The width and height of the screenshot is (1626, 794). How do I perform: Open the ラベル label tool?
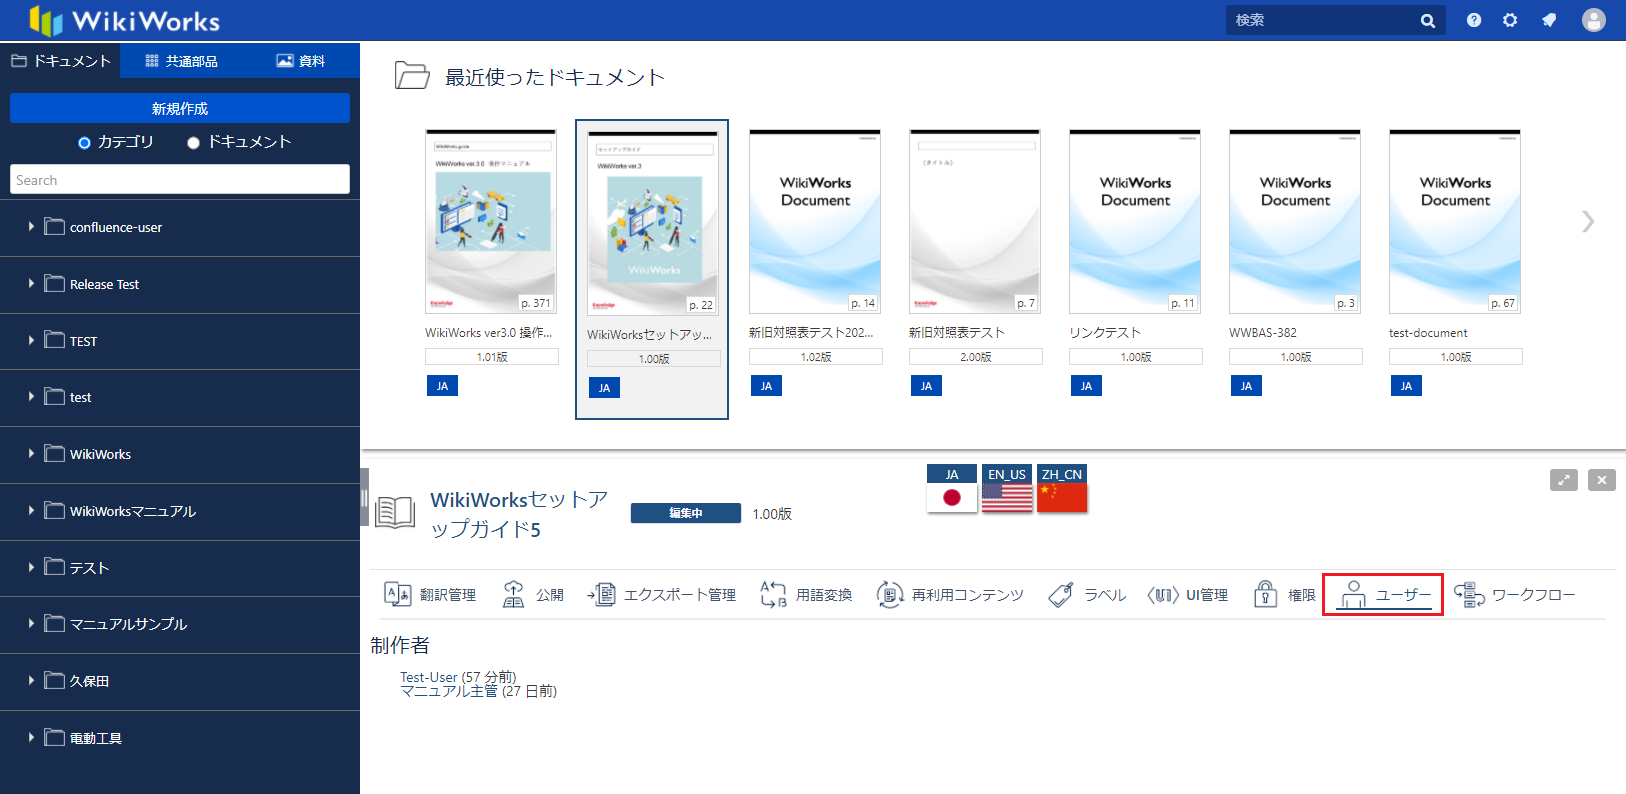point(1087,595)
